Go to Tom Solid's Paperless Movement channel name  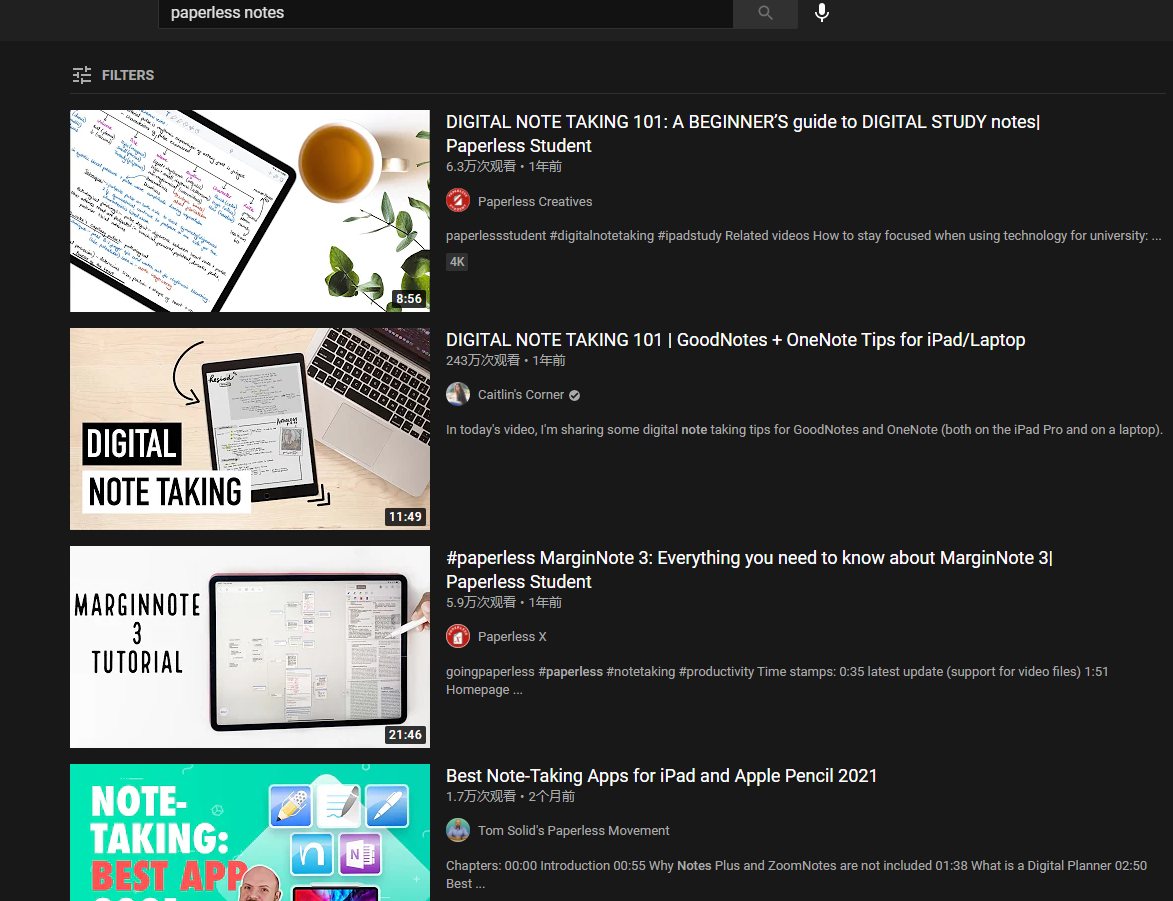pyautogui.click(x=573, y=831)
